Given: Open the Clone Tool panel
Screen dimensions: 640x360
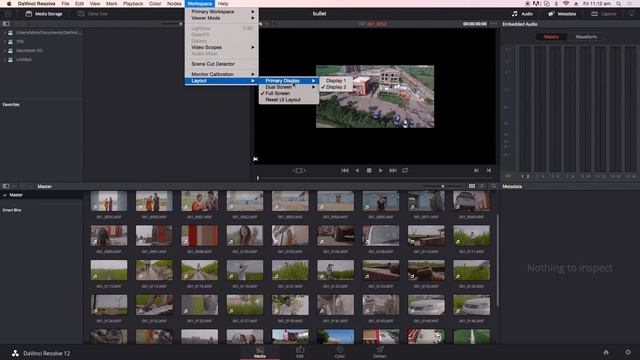Looking at the screenshot, I should (x=93, y=14).
